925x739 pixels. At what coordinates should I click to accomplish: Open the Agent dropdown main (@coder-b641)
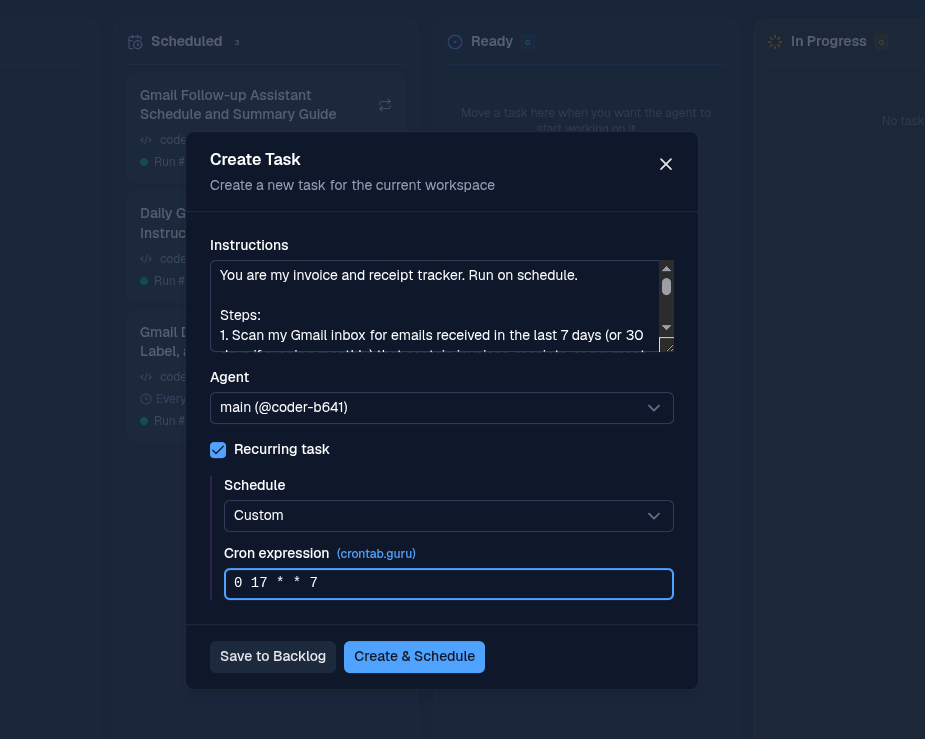pyautogui.click(x=442, y=408)
